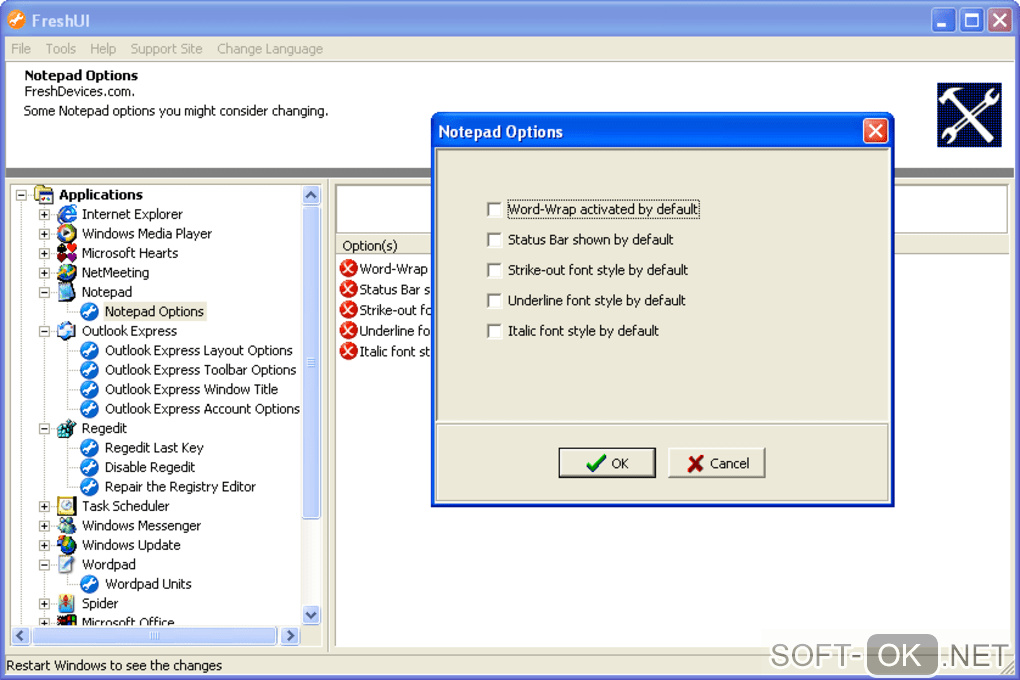This screenshot has height=680, width=1020.
Task: Click the Notepad application icon
Action: pos(67,292)
